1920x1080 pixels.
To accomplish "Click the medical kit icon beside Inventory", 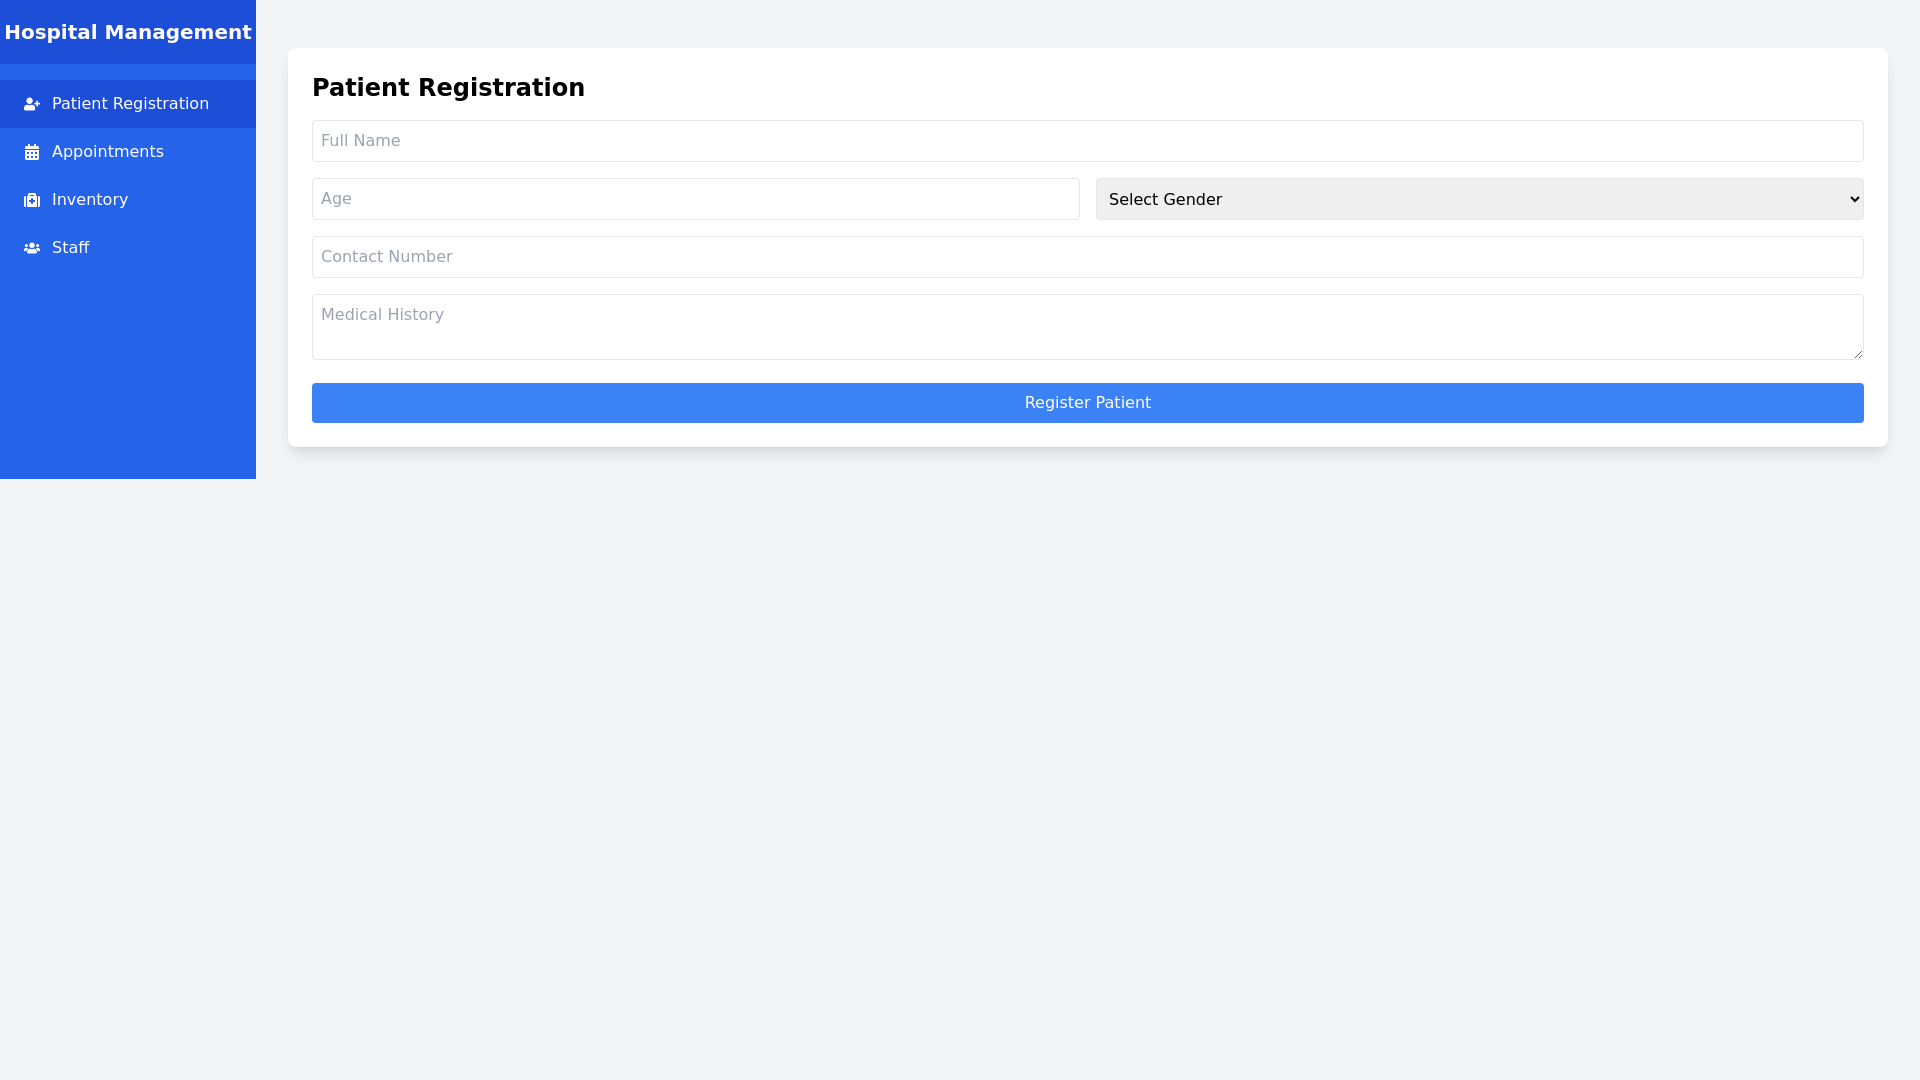I will point(32,200).
